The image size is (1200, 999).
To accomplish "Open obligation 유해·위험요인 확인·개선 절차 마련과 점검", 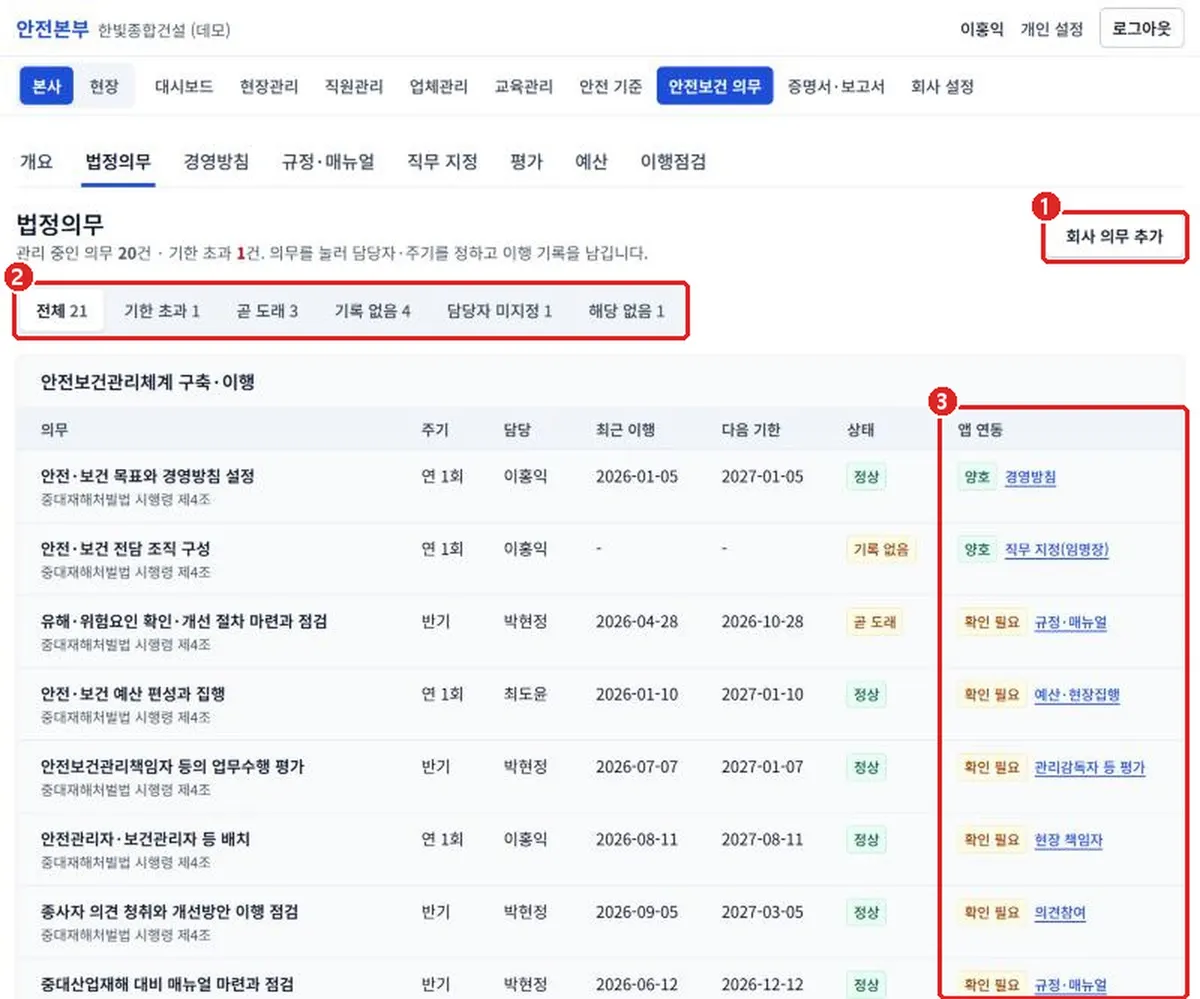I will [184, 621].
